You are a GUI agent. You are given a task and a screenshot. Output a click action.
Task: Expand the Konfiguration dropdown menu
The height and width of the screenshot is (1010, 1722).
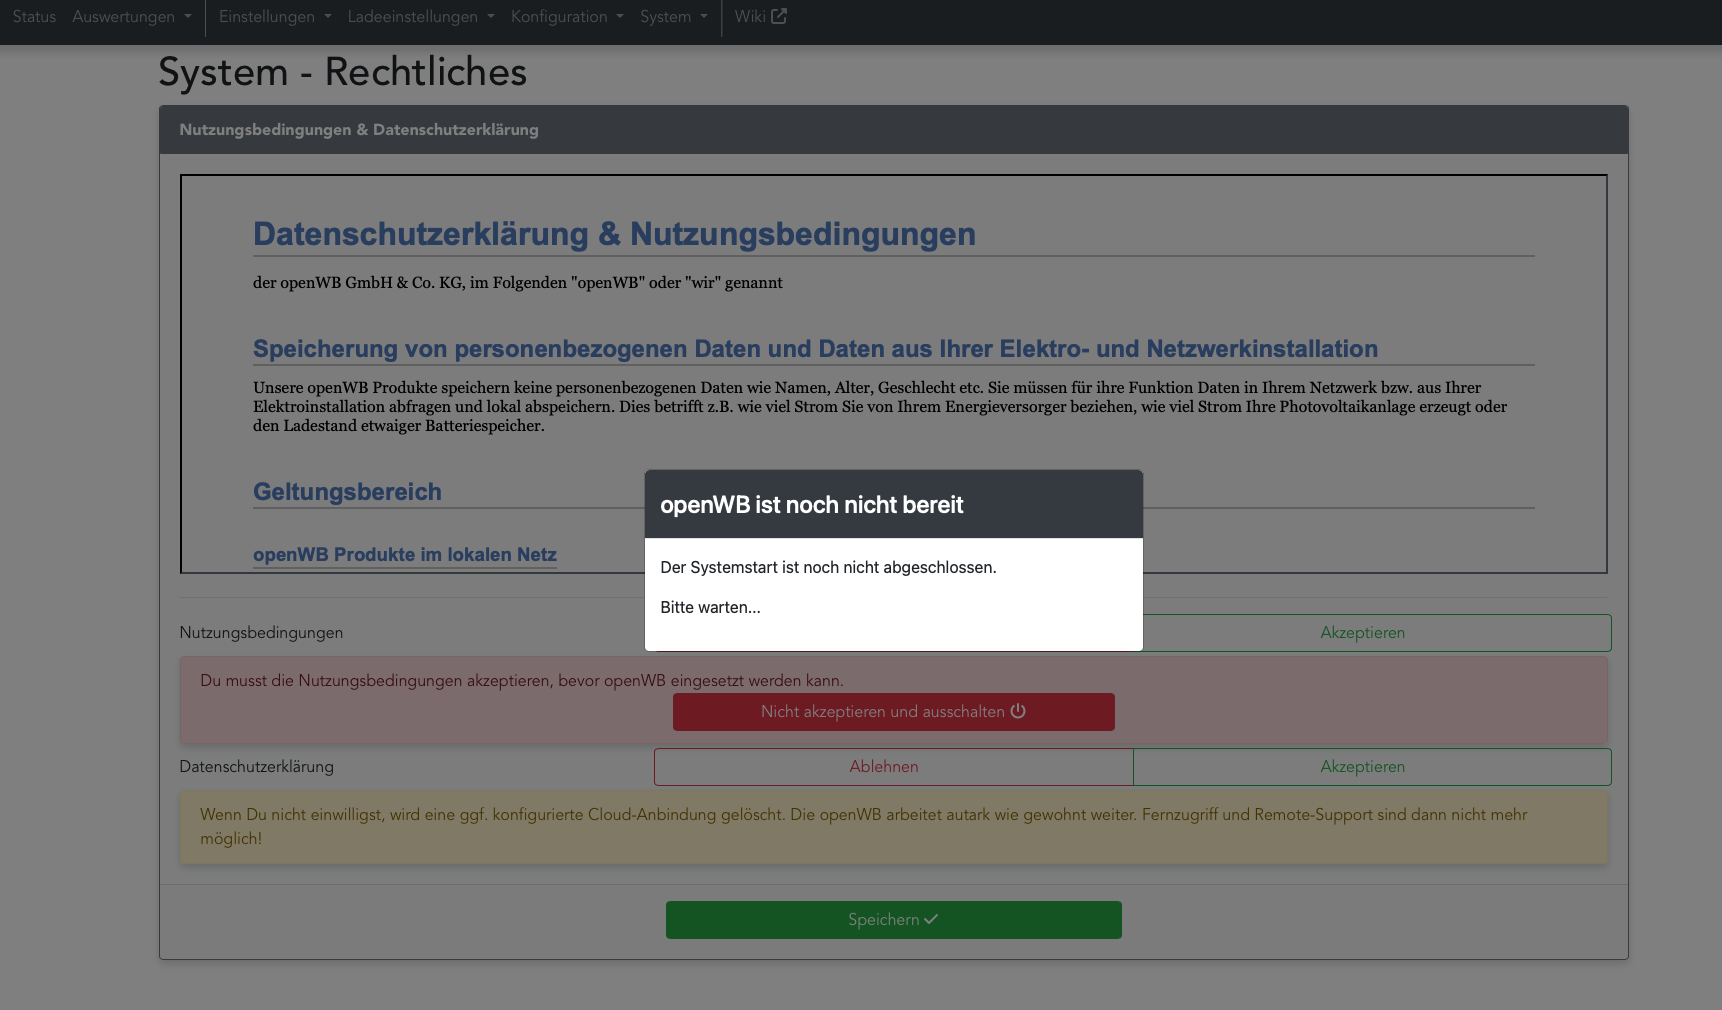tap(567, 17)
